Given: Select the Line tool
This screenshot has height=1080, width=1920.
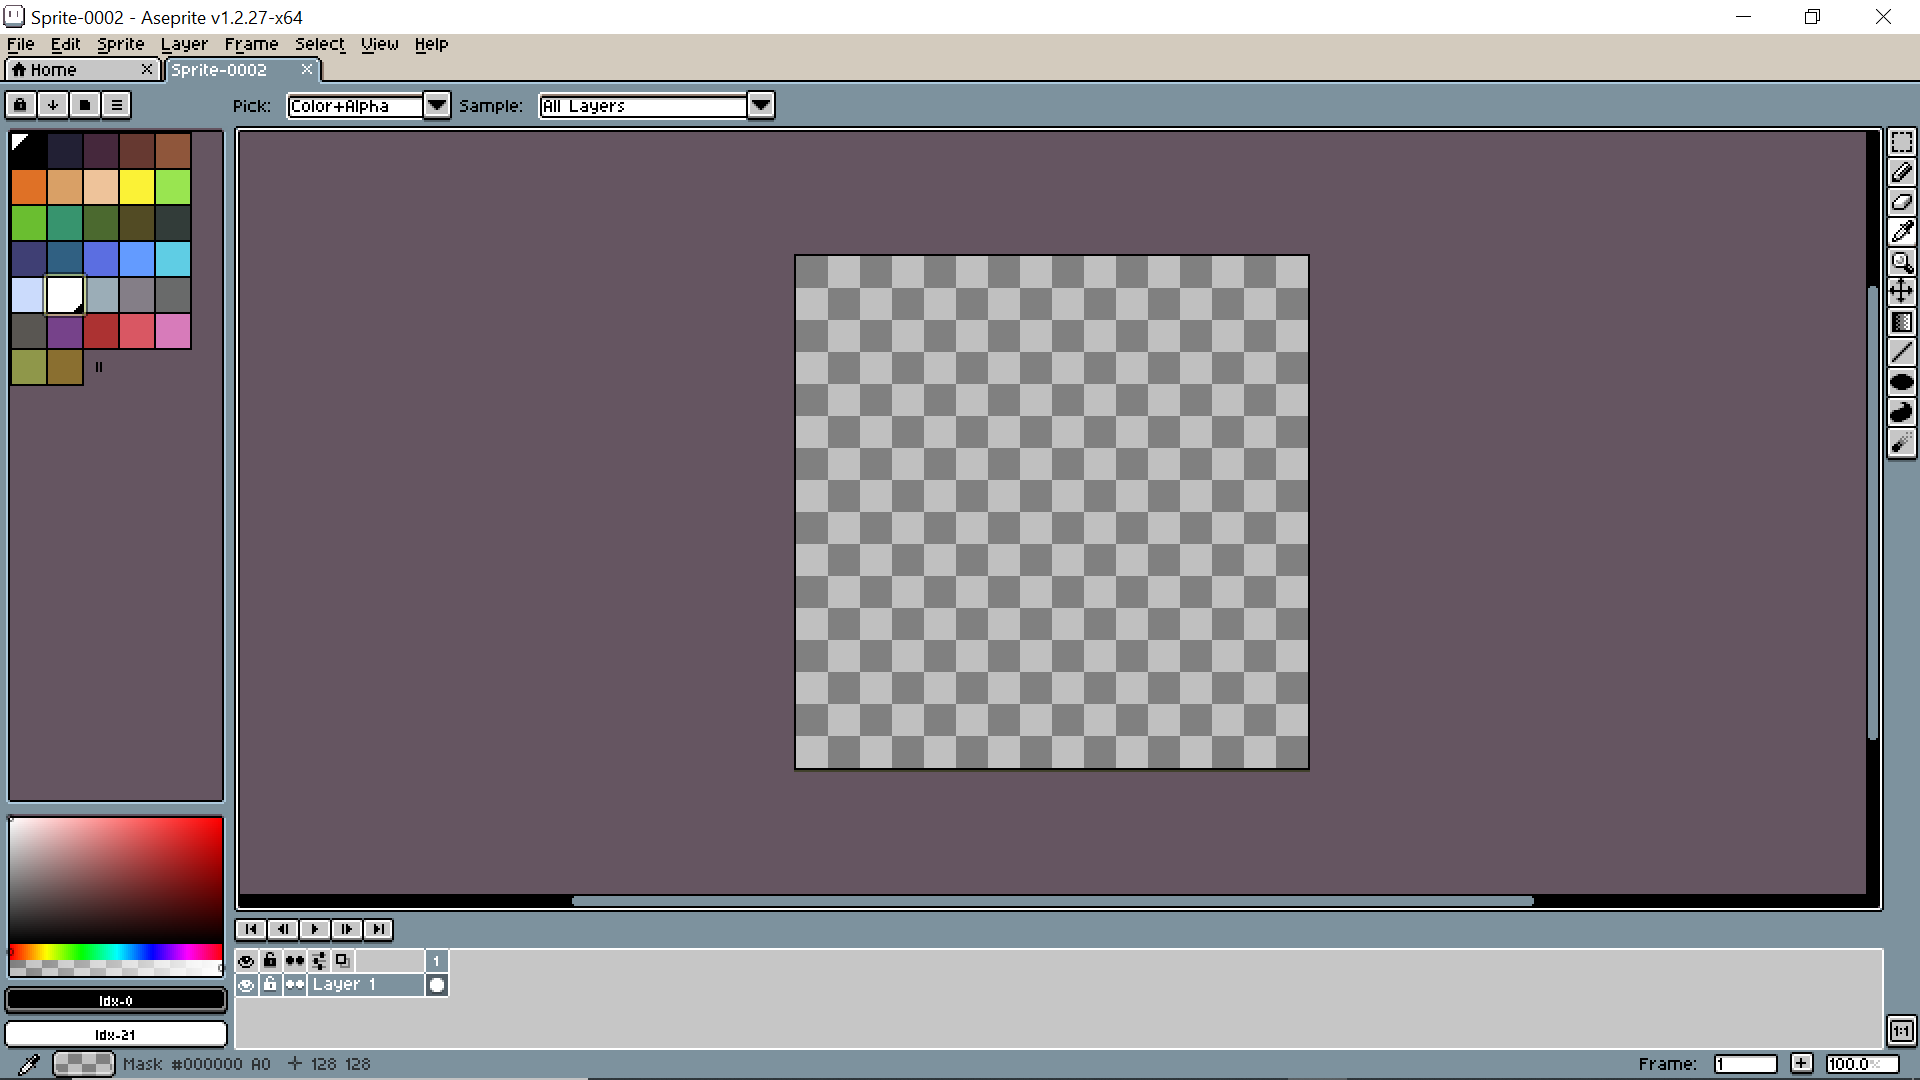Looking at the screenshot, I should (1902, 352).
